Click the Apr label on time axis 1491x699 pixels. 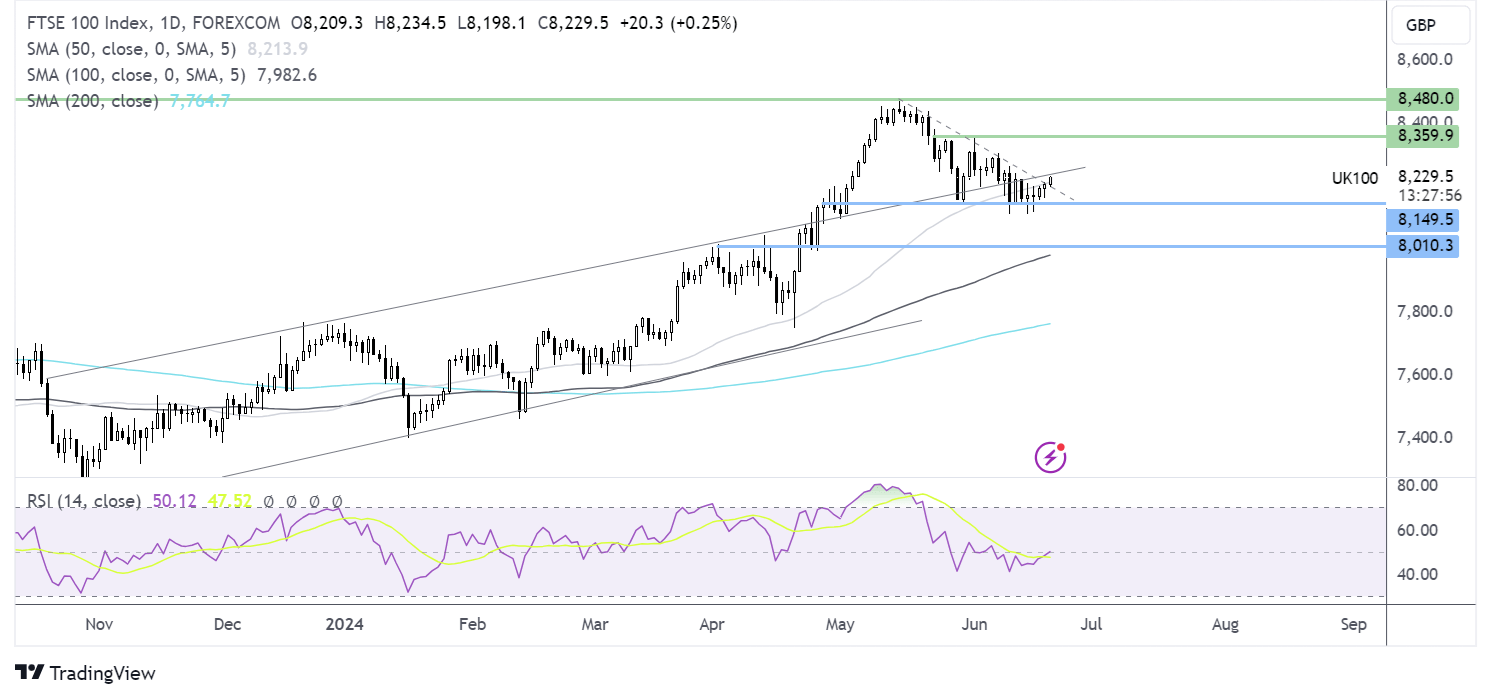pos(711,624)
